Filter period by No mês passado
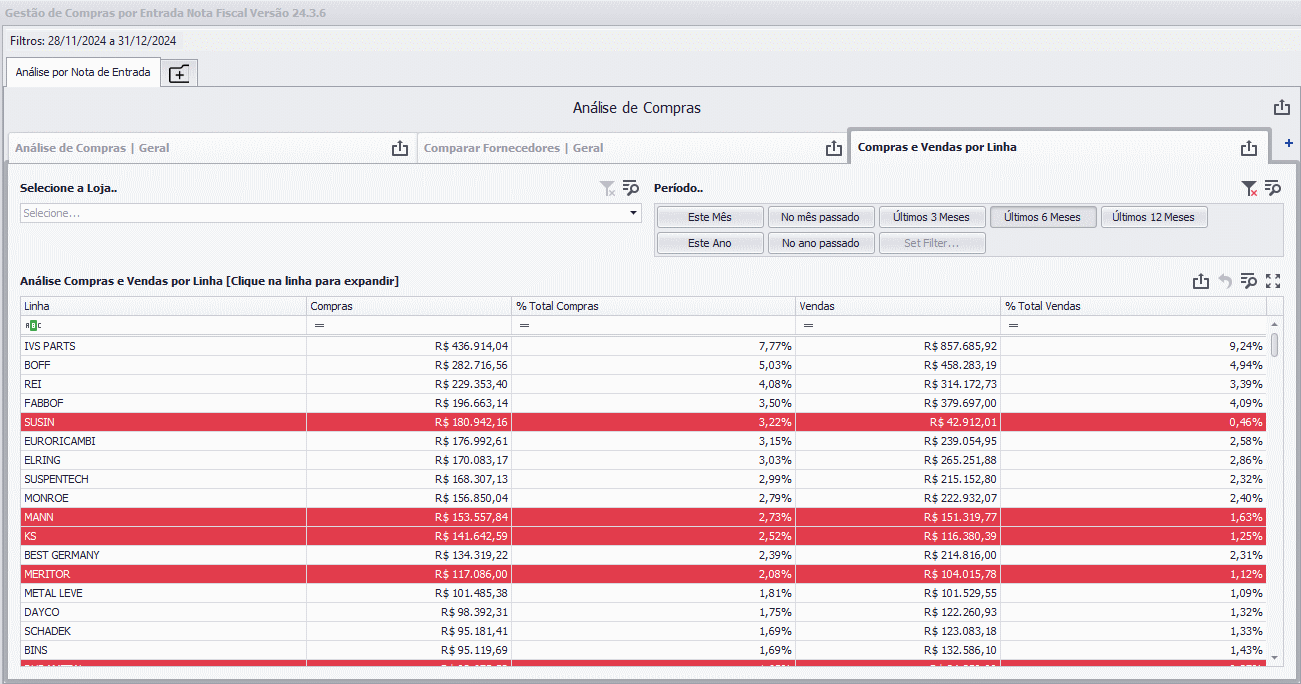 point(821,217)
